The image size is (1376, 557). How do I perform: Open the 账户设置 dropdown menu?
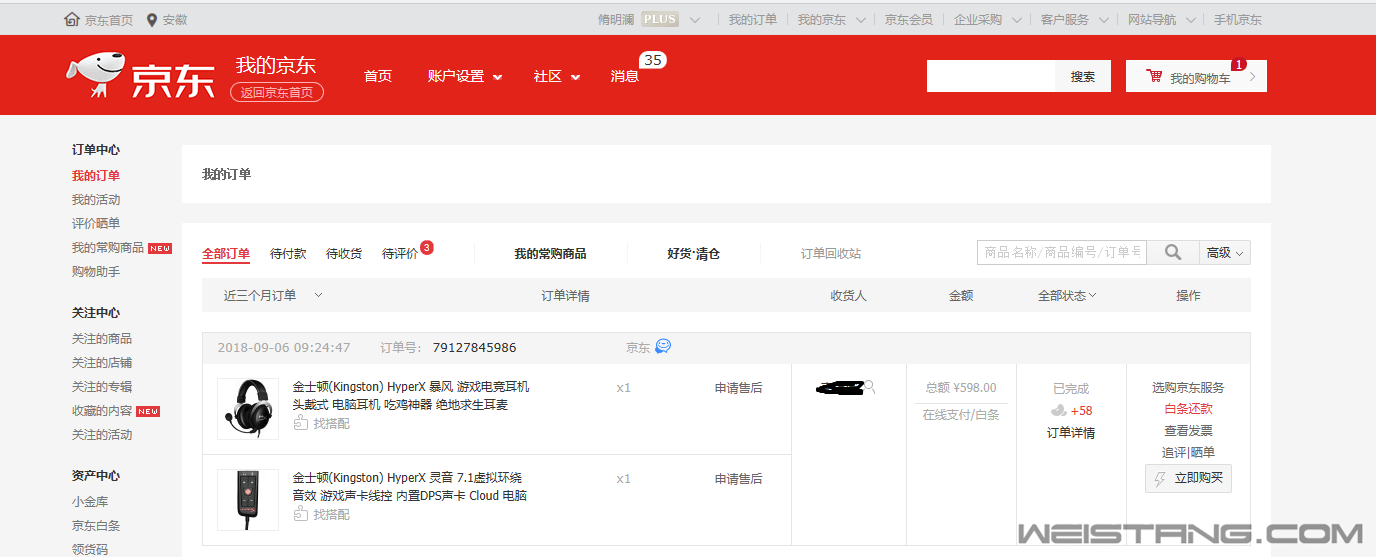click(465, 76)
